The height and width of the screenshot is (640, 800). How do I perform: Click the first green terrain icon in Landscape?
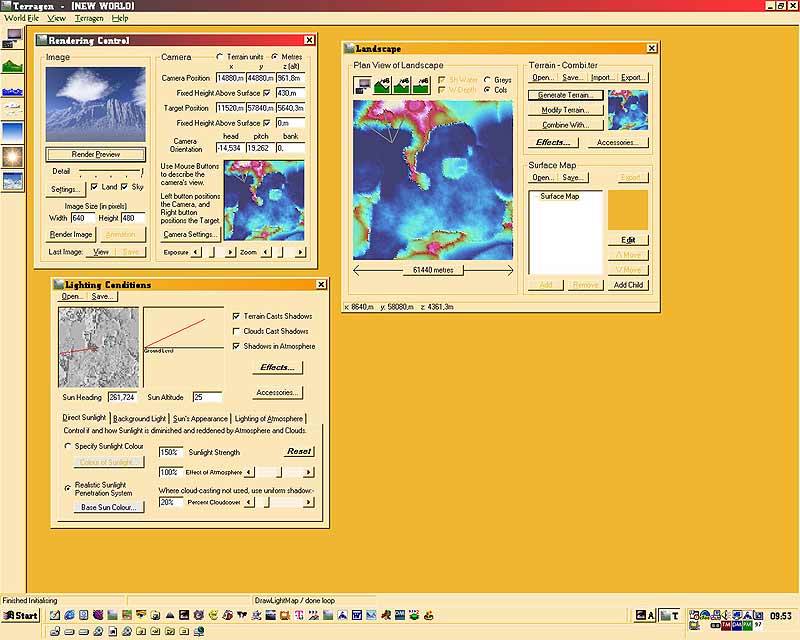click(x=382, y=86)
